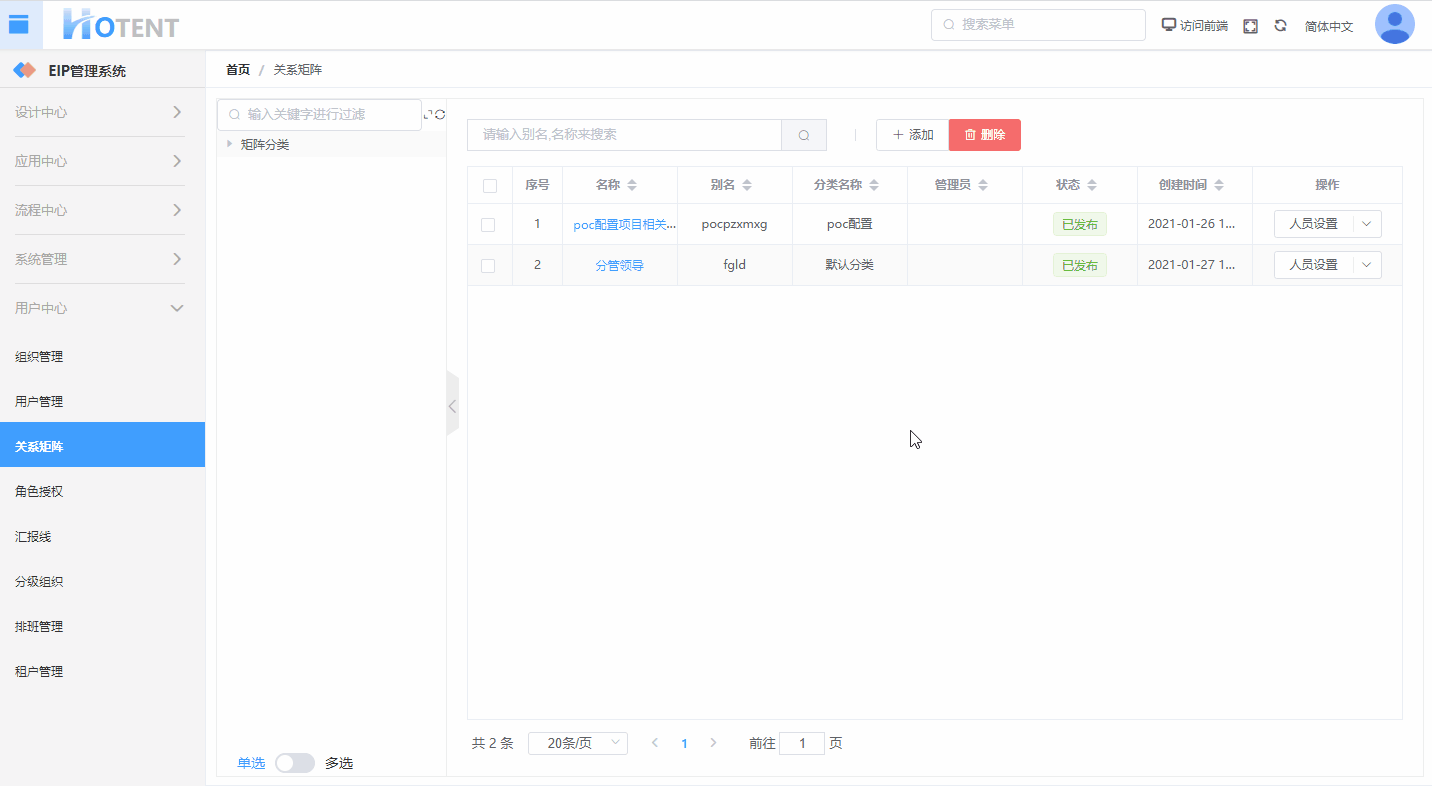Sort by the 名称 column sort arrows
The height and width of the screenshot is (786, 1432).
tap(632, 186)
